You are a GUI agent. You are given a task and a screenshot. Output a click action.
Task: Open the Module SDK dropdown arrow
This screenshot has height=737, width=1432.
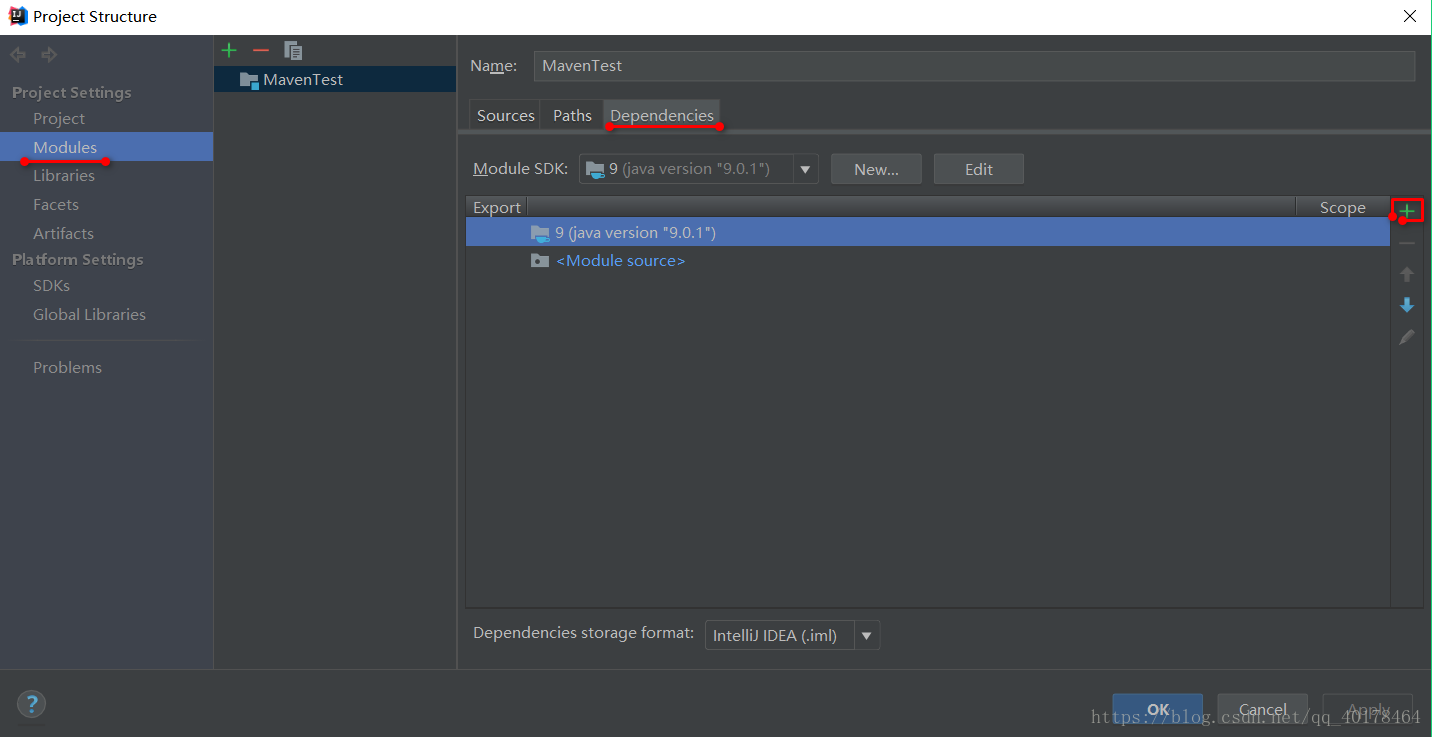click(805, 169)
